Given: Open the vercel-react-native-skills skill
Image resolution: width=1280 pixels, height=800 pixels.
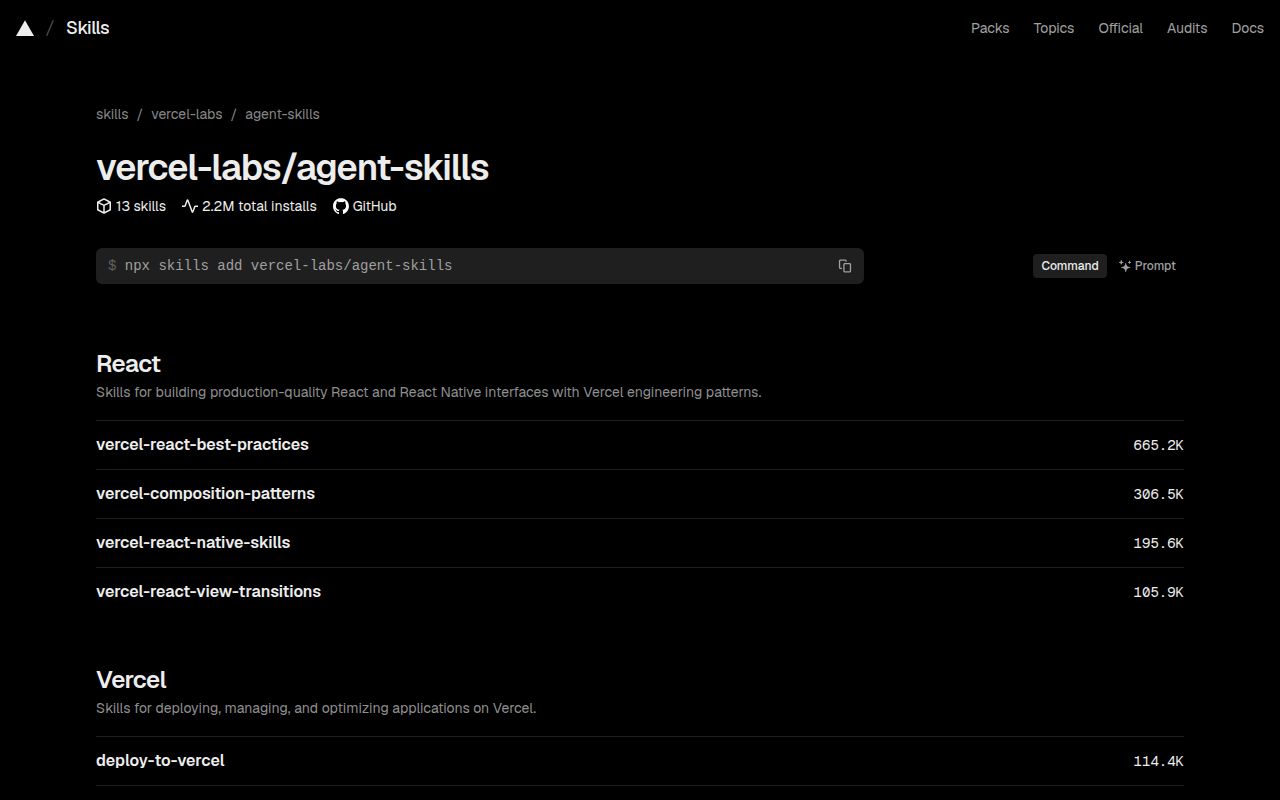Looking at the screenshot, I should click(640, 543).
